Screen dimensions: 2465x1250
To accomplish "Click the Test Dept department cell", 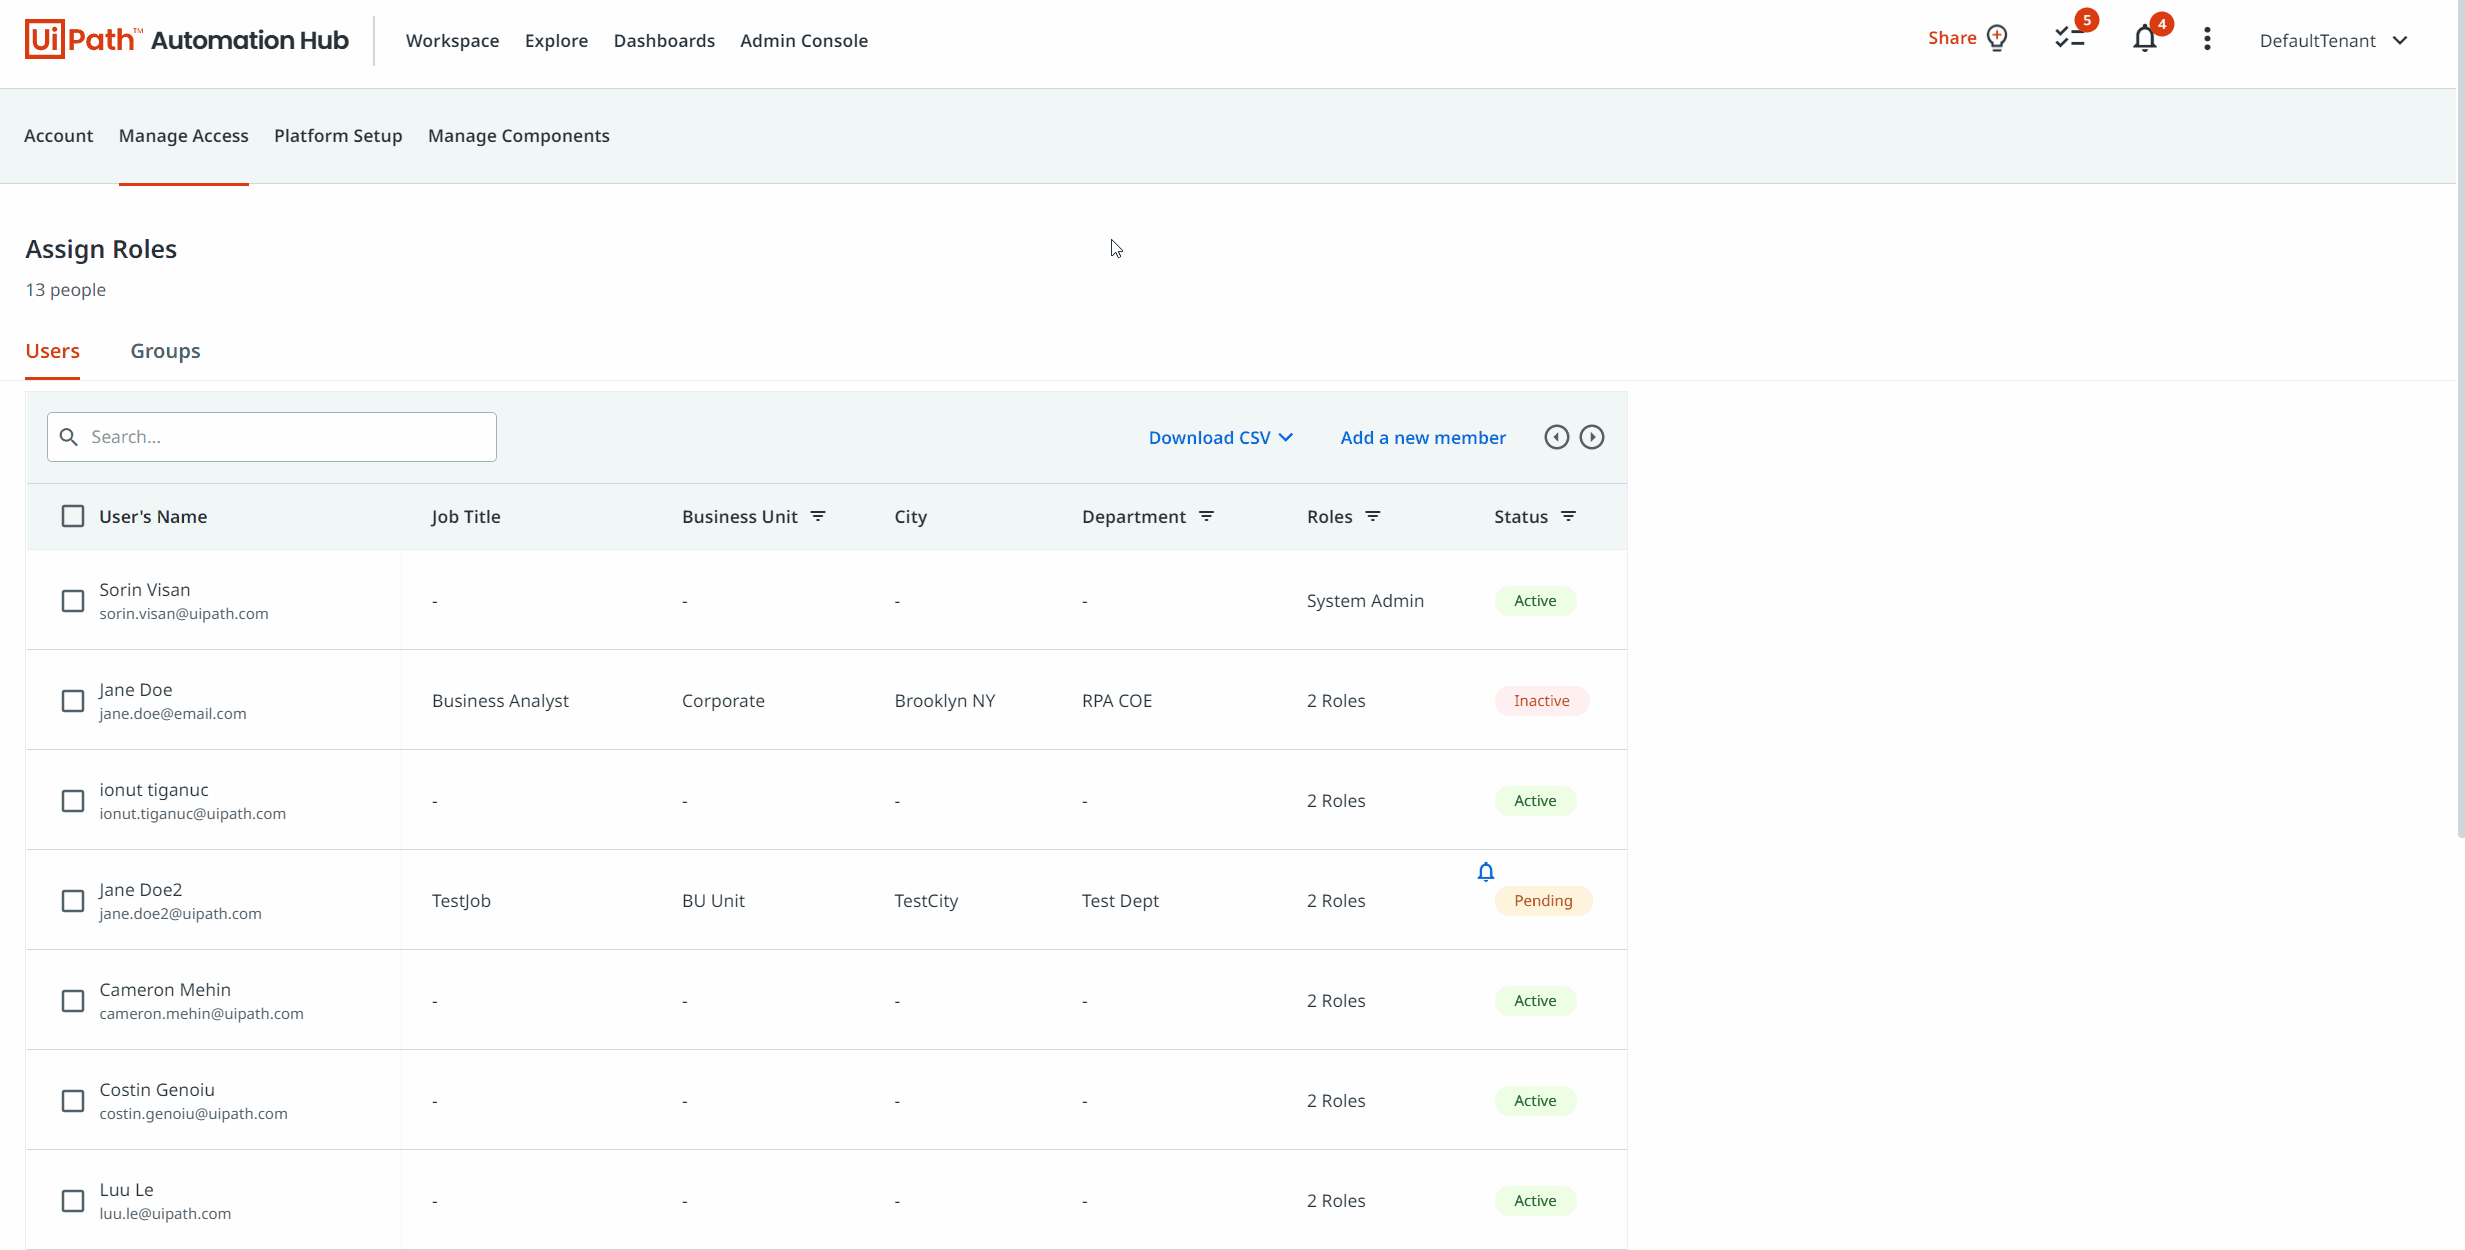I will [x=1120, y=901].
